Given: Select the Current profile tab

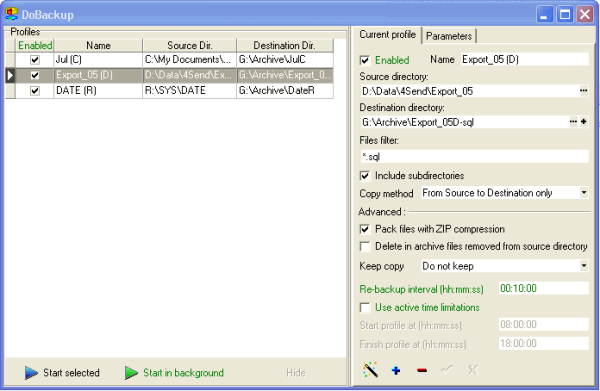Looking at the screenshot, I should 387,34.
